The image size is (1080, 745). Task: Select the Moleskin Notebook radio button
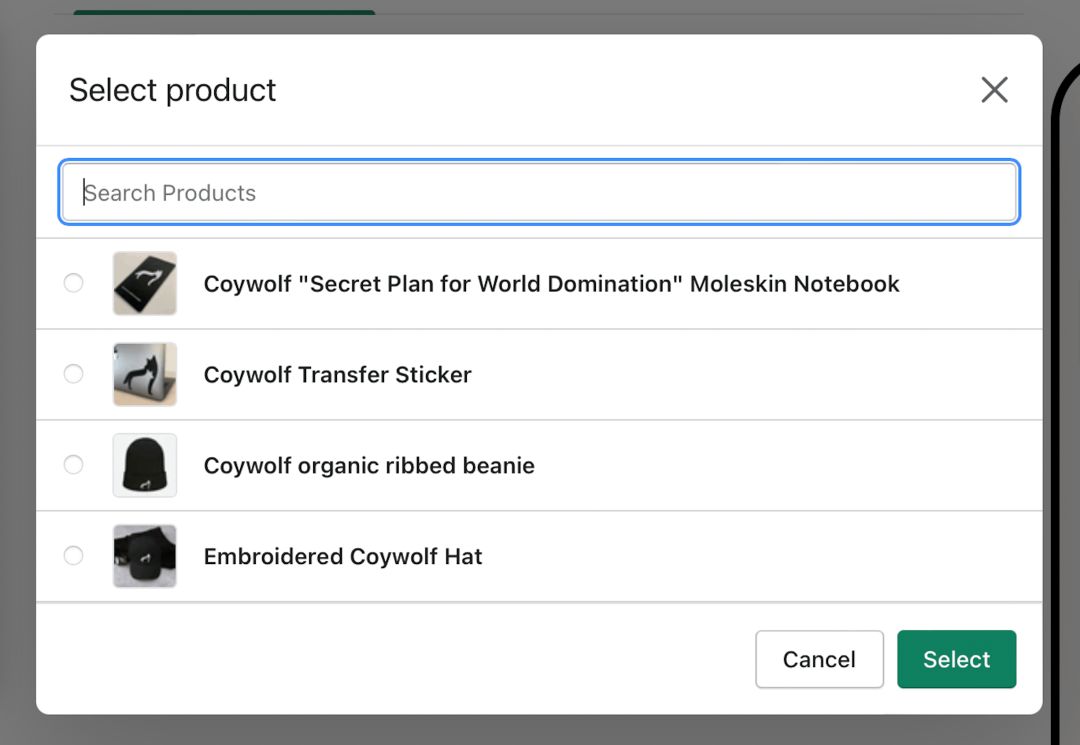[73, 283]
